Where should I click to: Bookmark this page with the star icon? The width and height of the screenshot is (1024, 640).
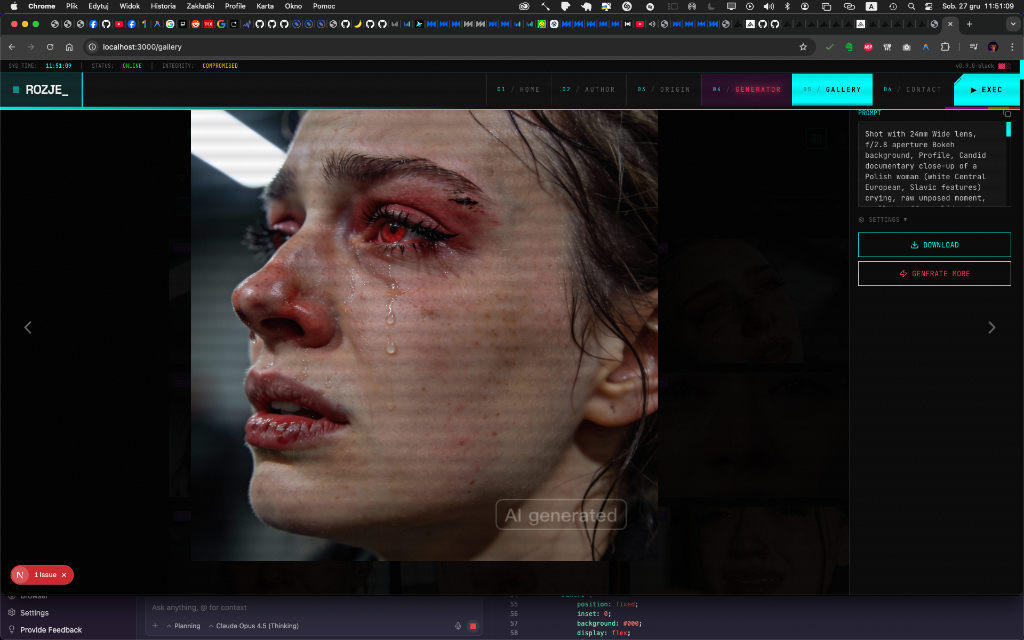click(802, 47)
